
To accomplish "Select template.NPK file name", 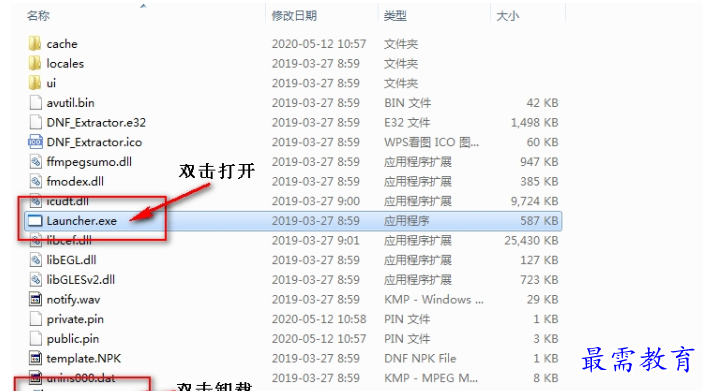I will pyautogui.click(x=84, y=359).
